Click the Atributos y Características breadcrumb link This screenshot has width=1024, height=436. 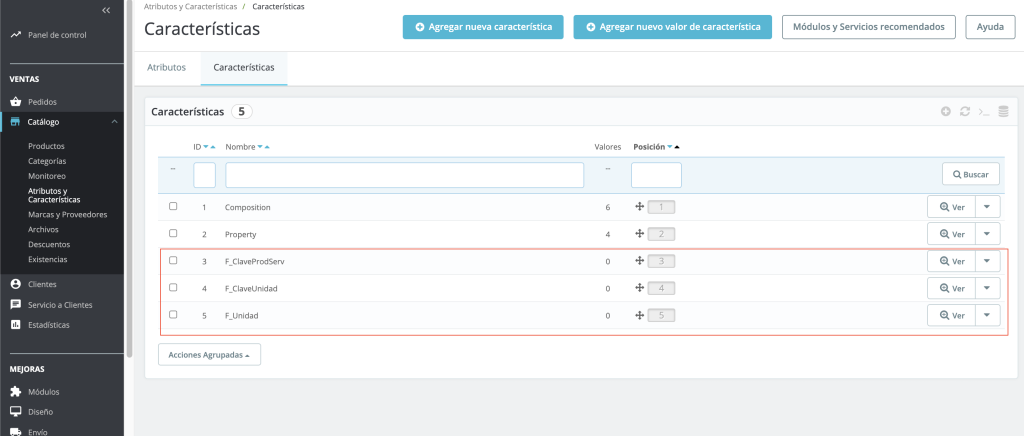(x=191, y=7)
